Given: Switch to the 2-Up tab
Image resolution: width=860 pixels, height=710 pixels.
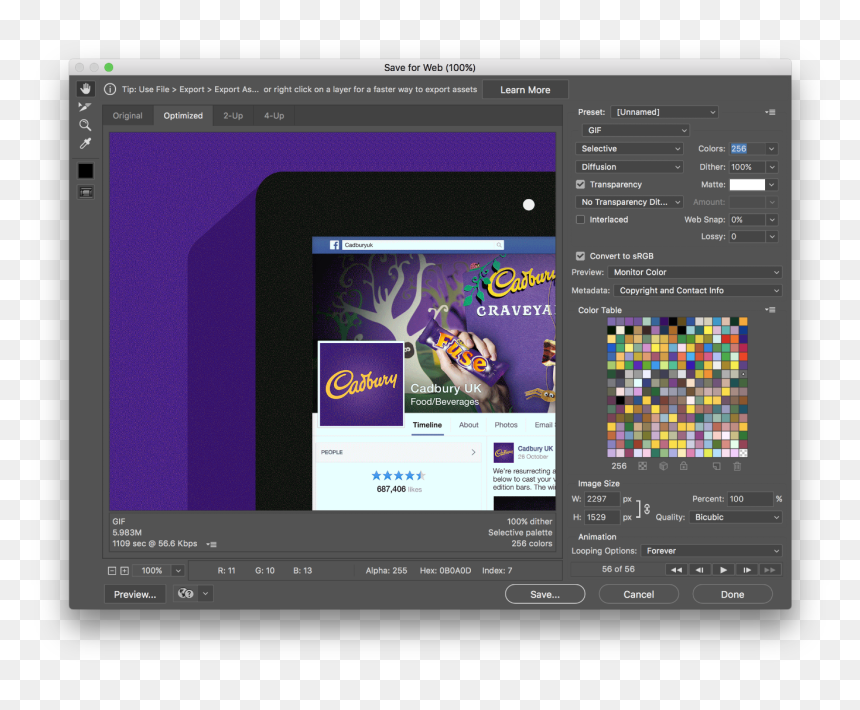Looking at the screenshot, I should pyautogui.click(x=233, y=116).
